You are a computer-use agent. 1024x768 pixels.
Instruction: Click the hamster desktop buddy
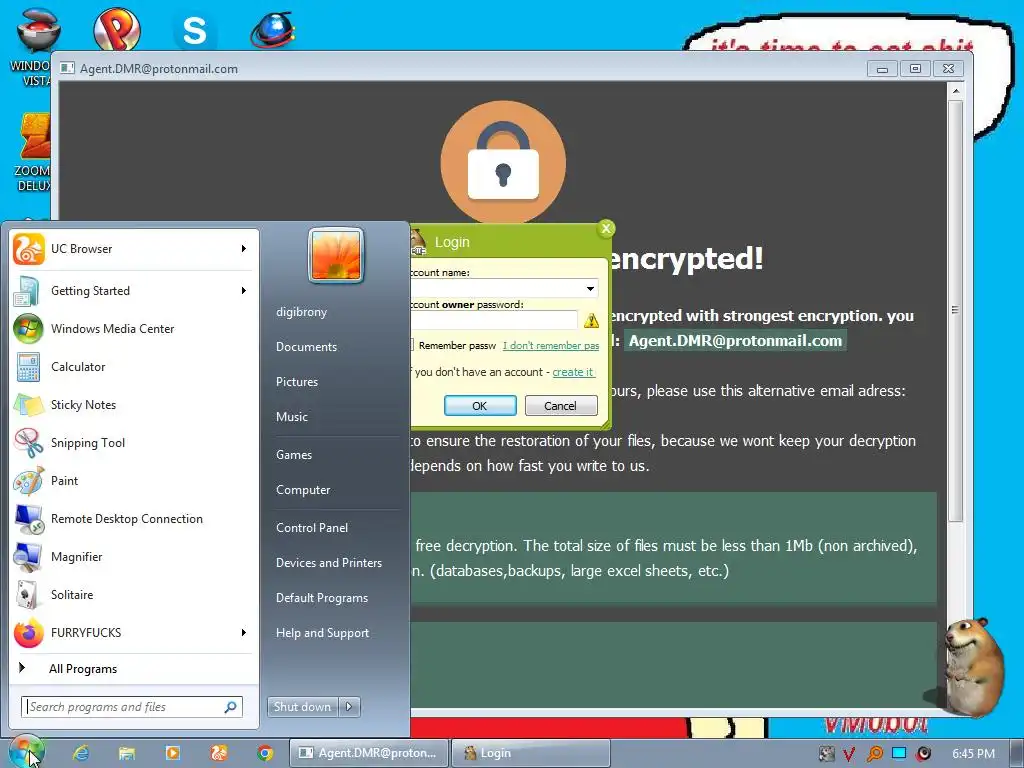974,665
